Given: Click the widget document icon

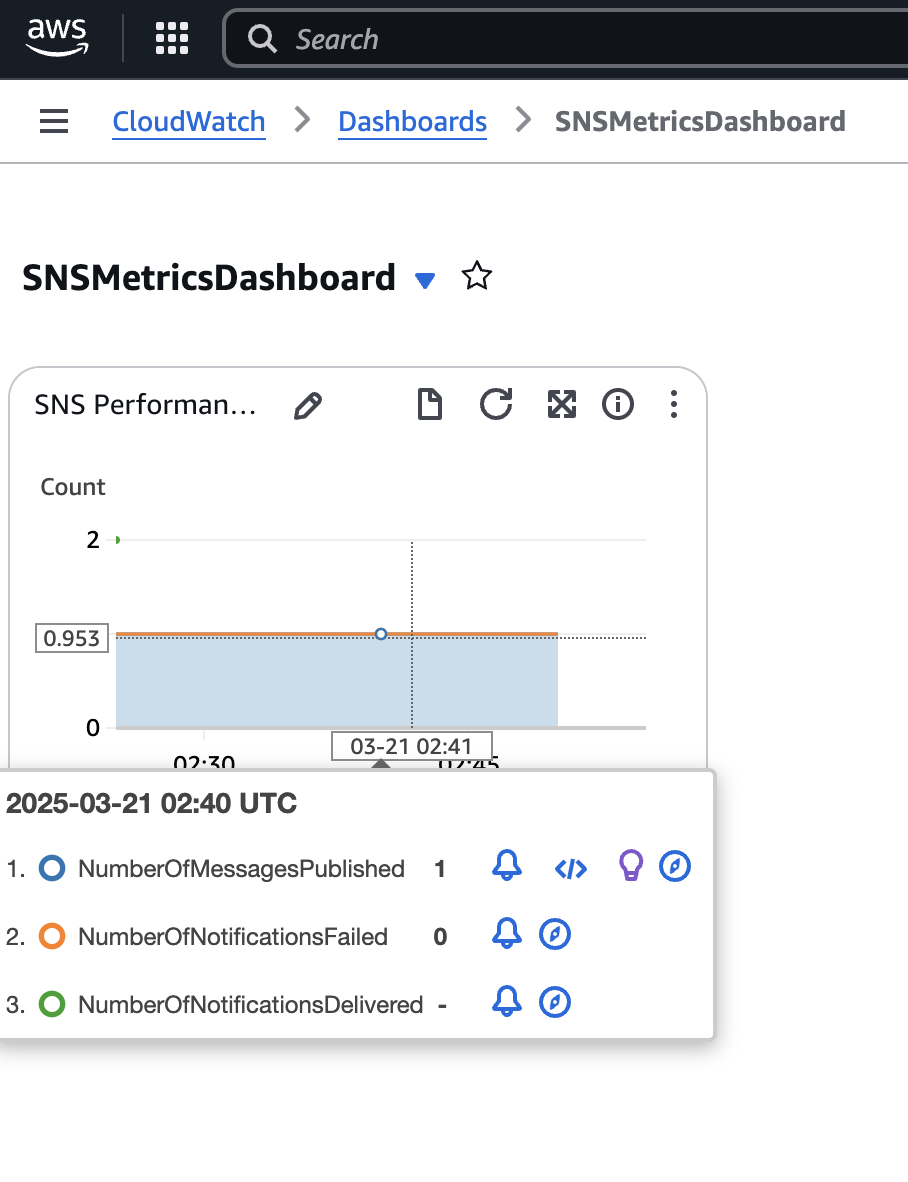Looking at the screenshot, I should (430, 404).
